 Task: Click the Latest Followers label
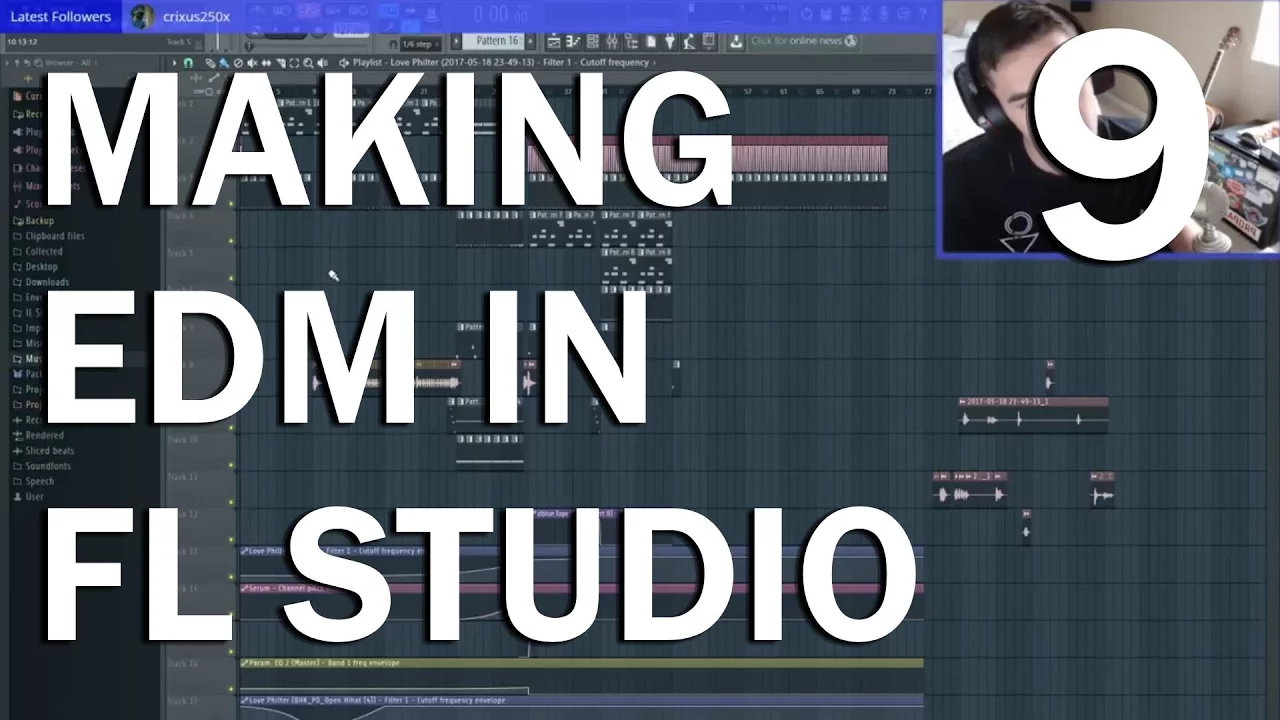click(60, 16)
